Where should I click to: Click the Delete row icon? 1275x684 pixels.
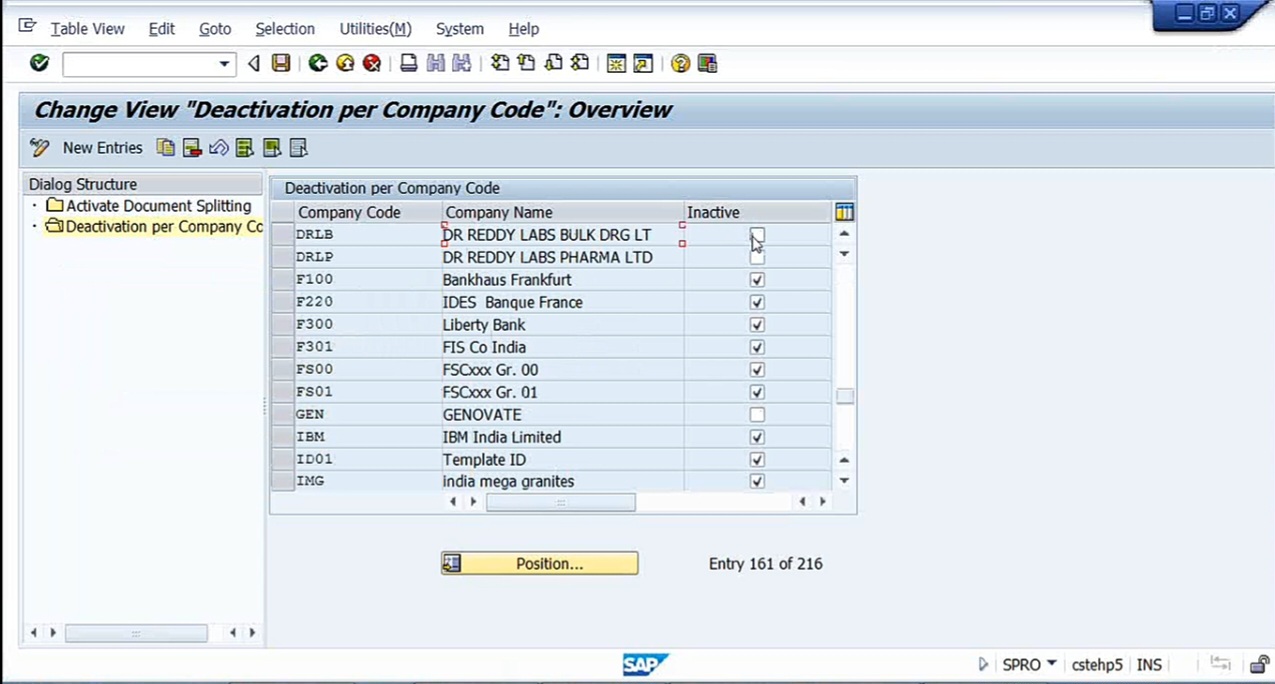pos(192,148)
